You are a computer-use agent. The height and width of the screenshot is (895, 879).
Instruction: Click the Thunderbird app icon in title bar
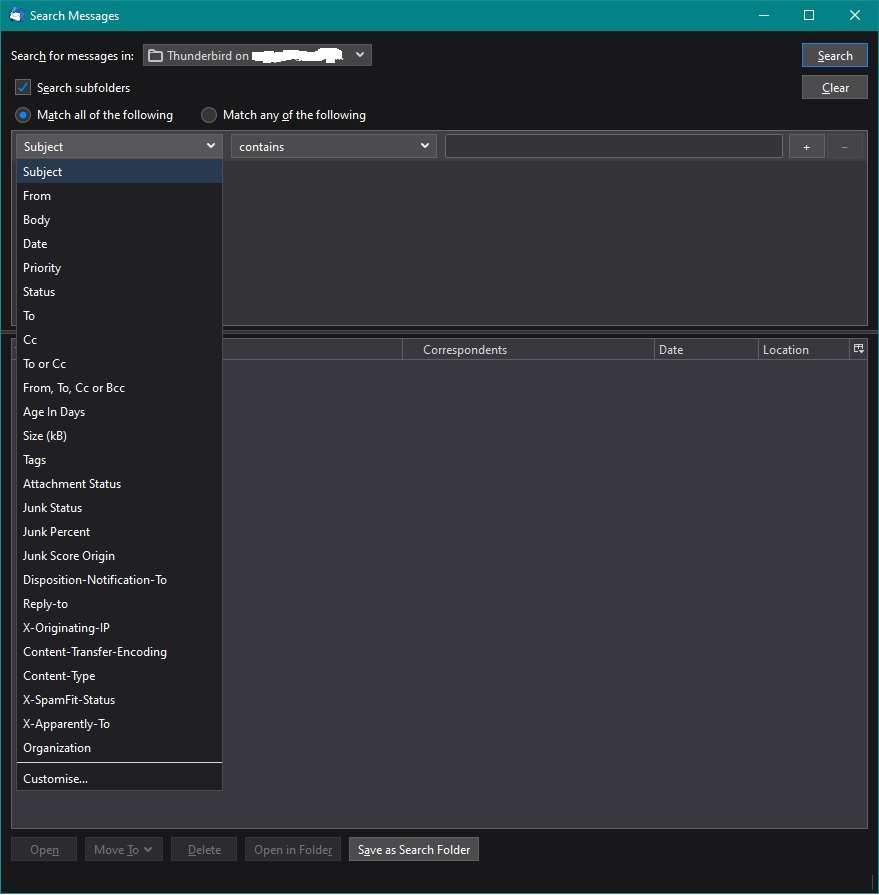[16, 15]
